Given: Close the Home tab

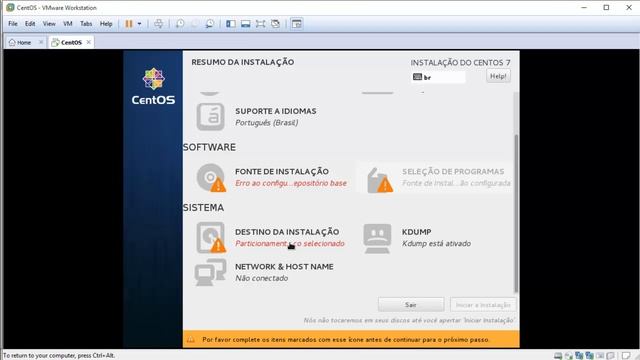Looking at the screenshot, I should (x=41, y=42).
